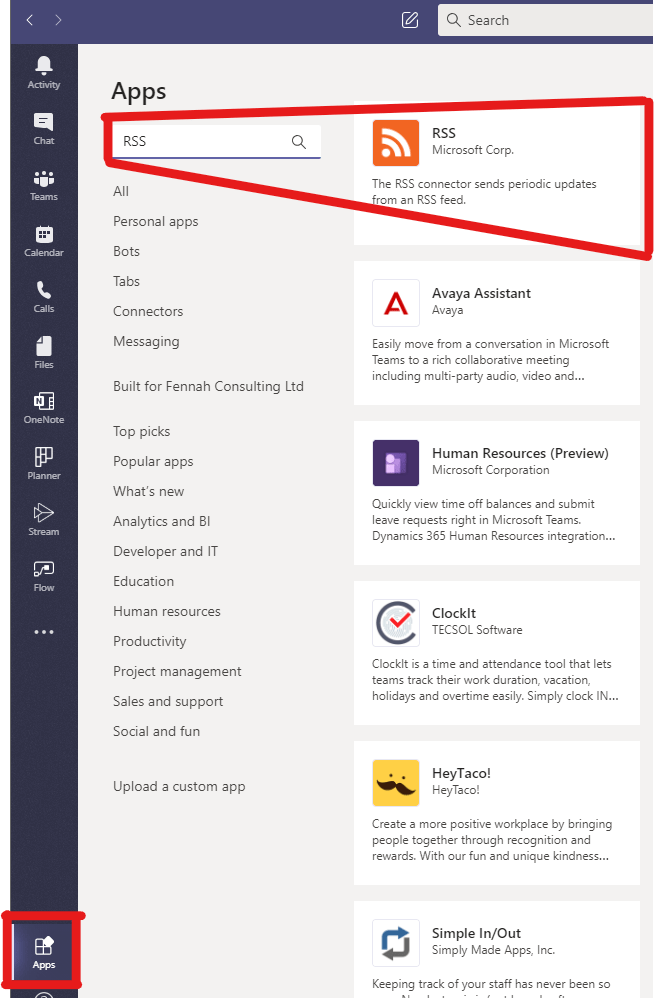Click the magnifier icon in RSS search box
This screenshot has width=654, height=998.
(298, 142)
